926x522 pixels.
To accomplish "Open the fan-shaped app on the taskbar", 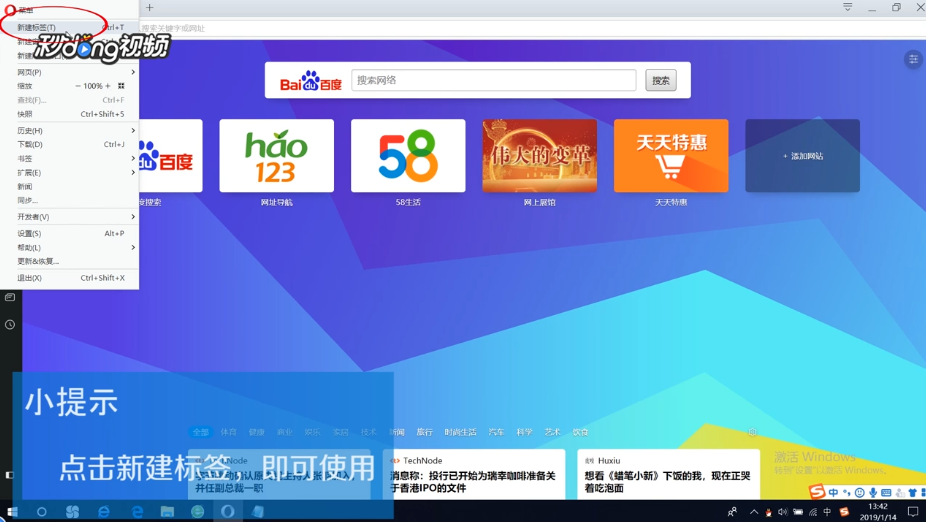I will tap(73, 511).
